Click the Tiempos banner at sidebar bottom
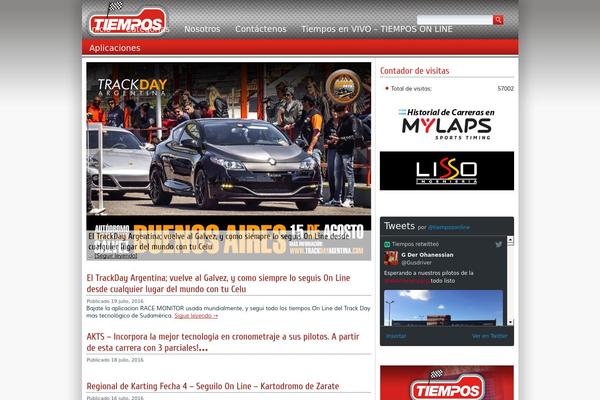The image size is (600, 400). pyautogui.click(x=447, y=383)
